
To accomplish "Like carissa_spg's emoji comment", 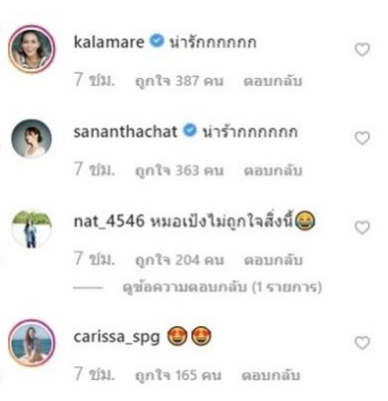I will [x=362, y=343].
